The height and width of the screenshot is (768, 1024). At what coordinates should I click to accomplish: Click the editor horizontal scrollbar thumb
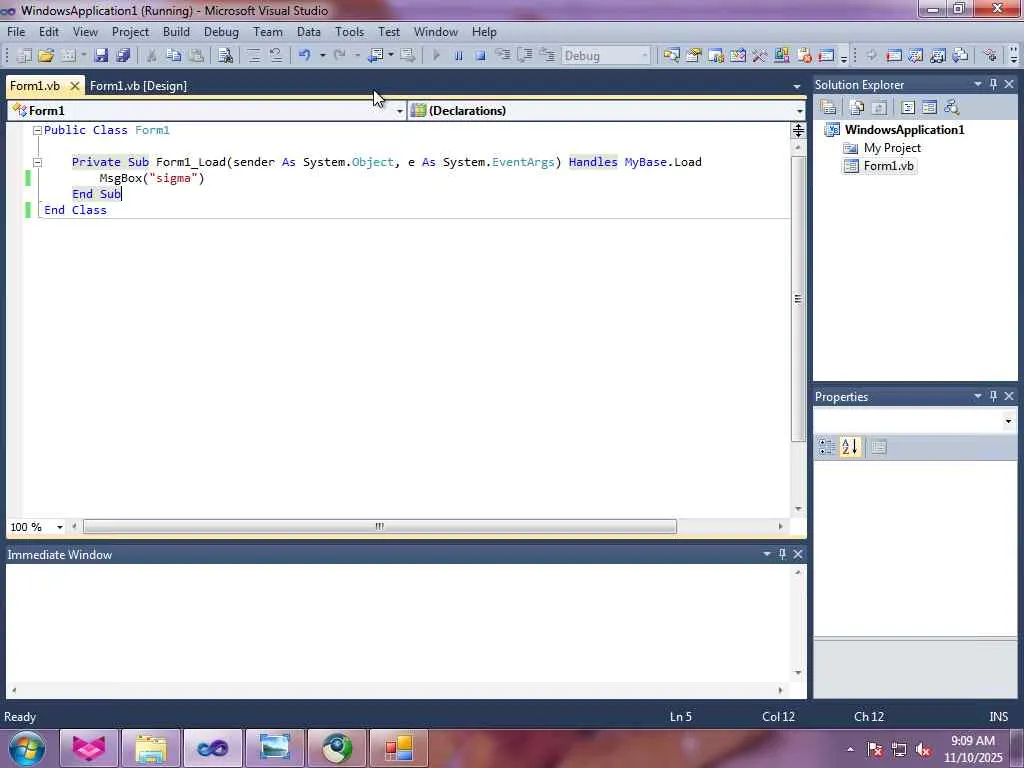(x=379, y=526)
